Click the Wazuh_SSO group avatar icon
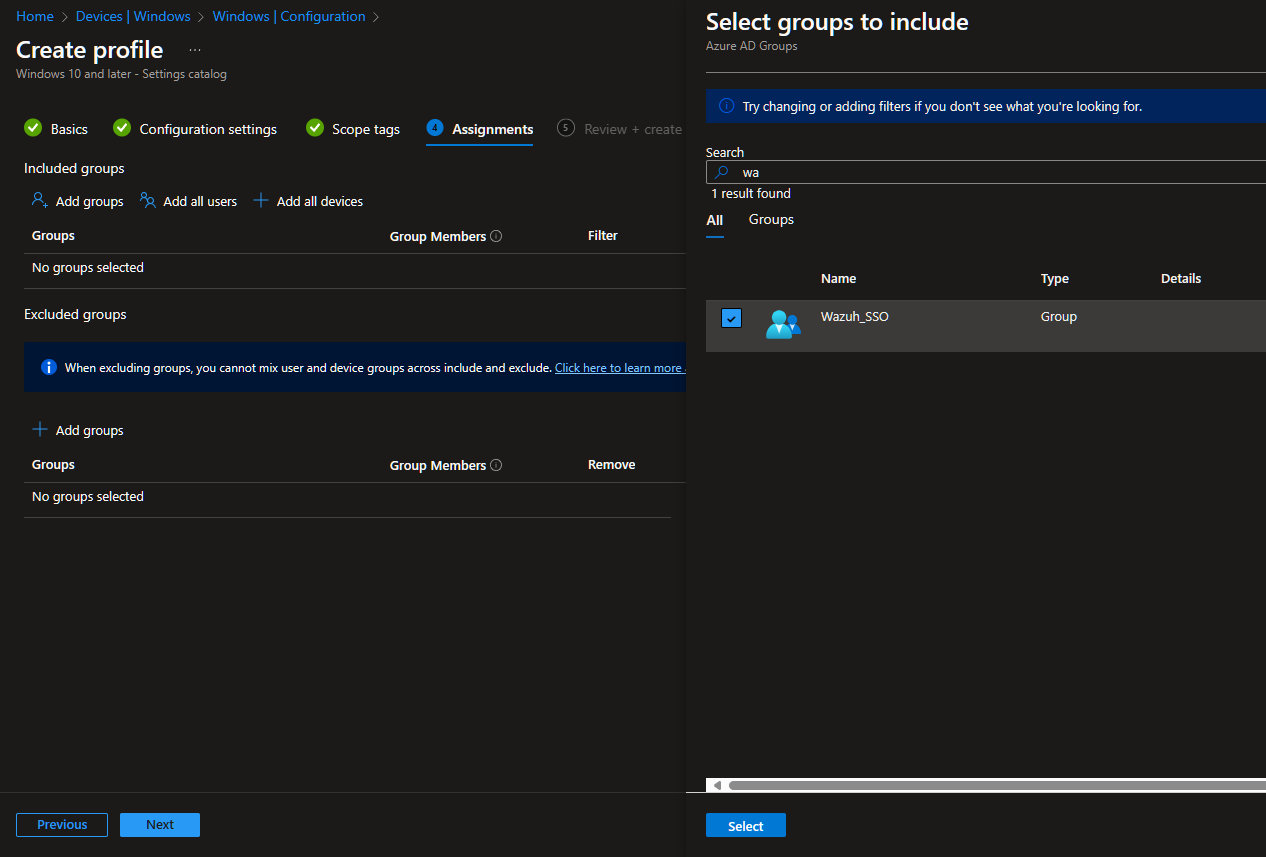1266x857 pixels. point(783,324)
